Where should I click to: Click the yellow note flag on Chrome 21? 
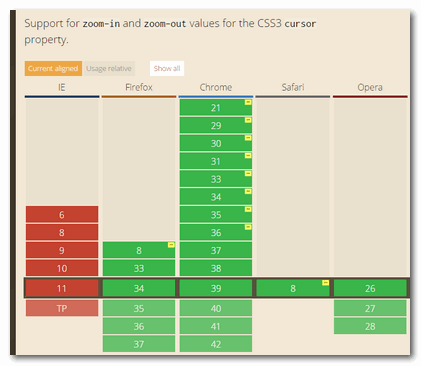[248, 102]
